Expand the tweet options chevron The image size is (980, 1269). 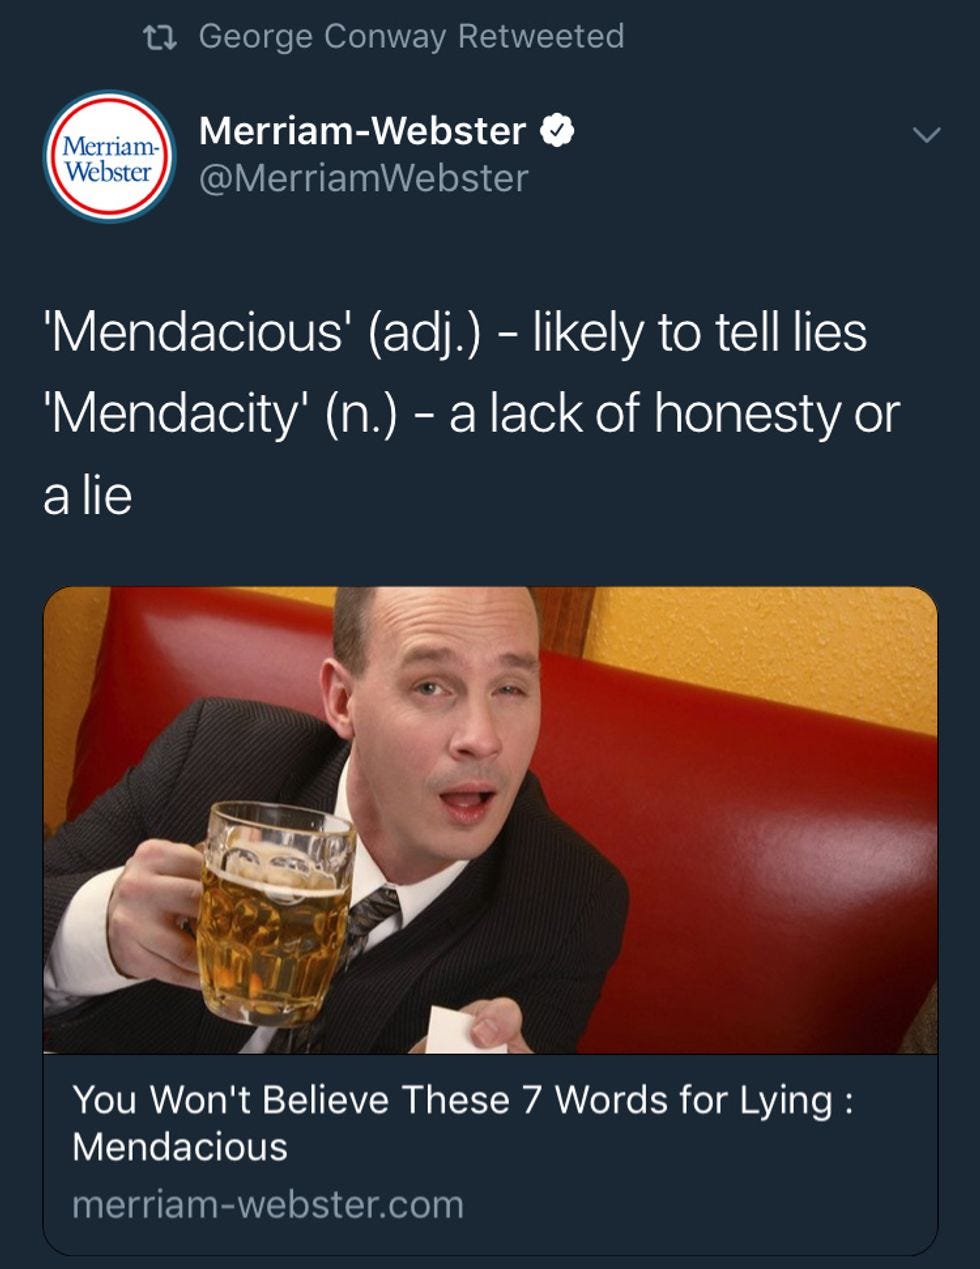tap(928, 134)
